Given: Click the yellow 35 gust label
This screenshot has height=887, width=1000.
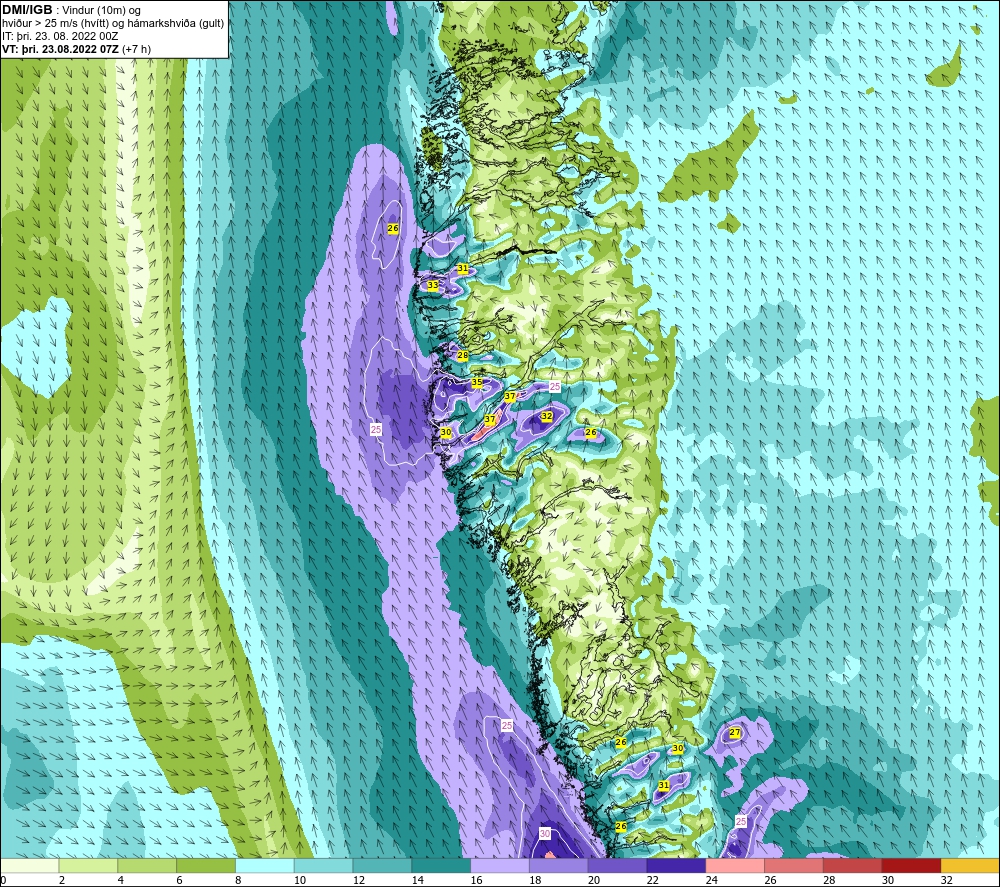Looking at the screenshot, I should [x=477, y=383].
